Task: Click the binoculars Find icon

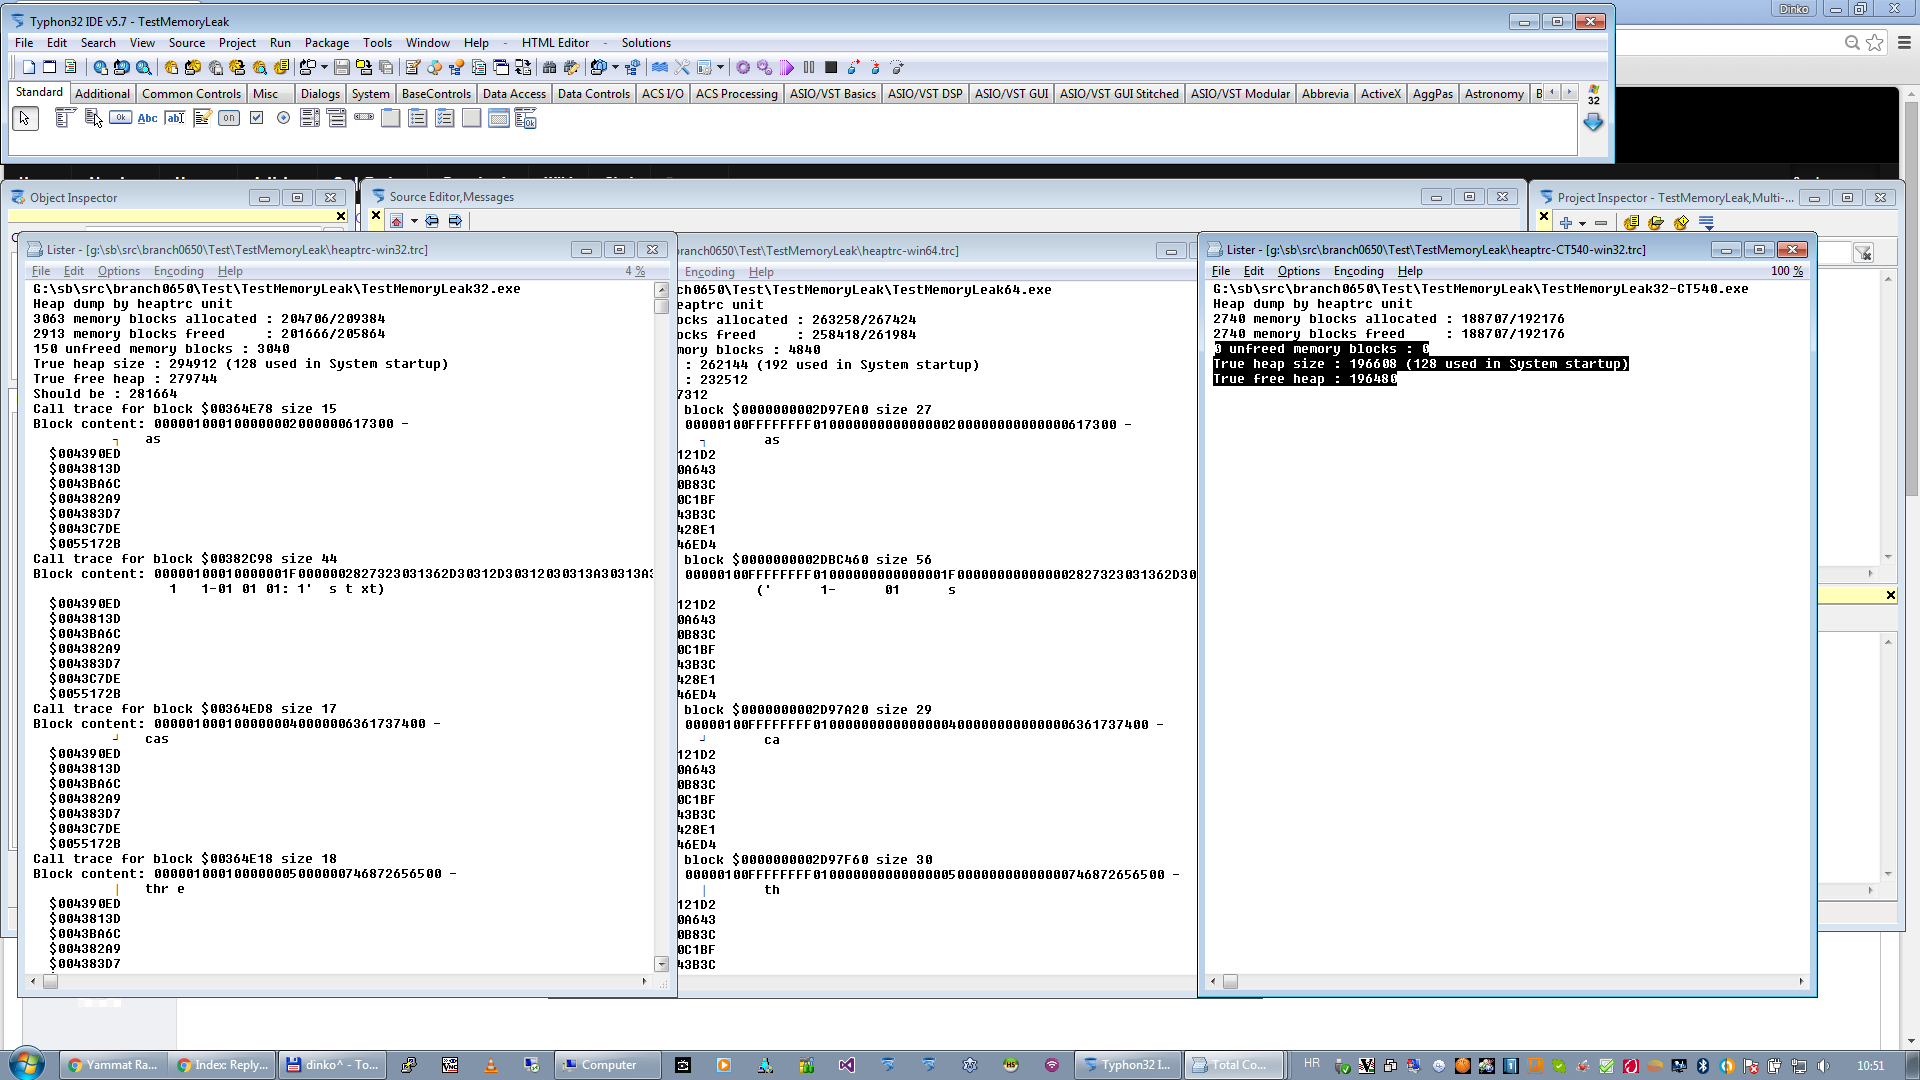Action: click(x=549, y=67)
